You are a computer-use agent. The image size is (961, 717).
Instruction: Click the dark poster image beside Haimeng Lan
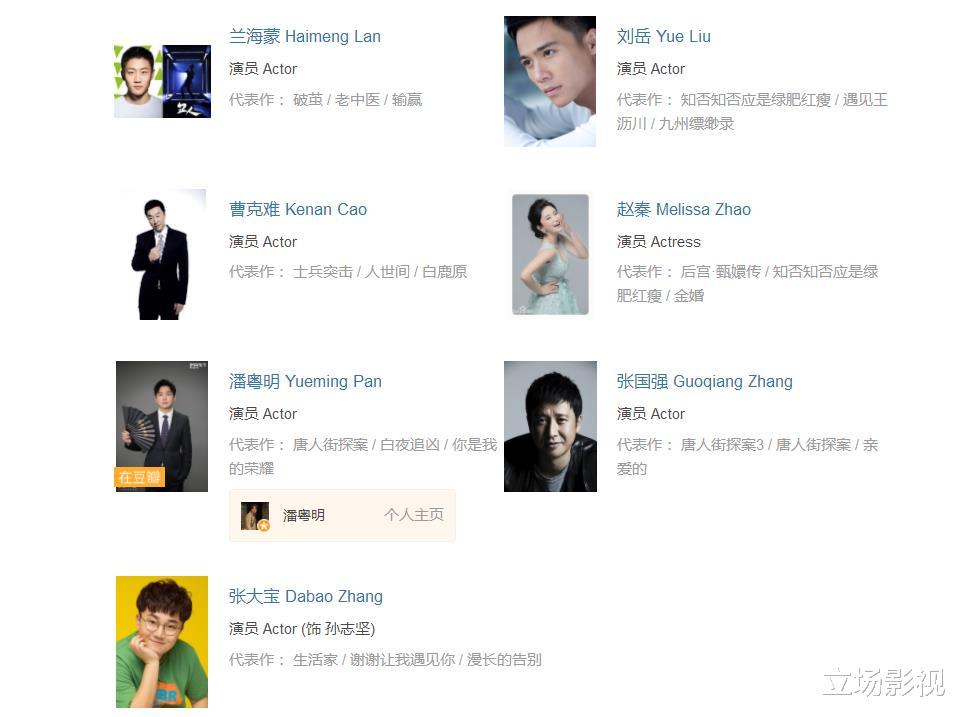[187, 81]
